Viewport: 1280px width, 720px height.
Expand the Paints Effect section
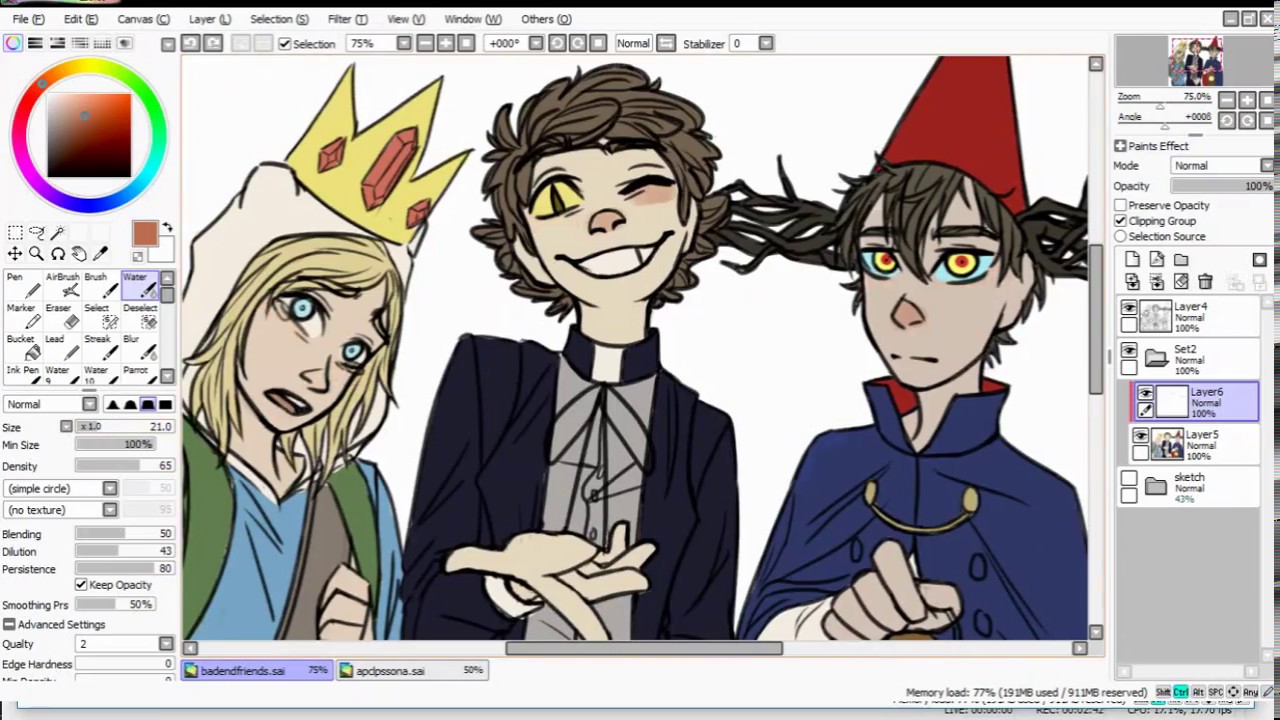1120,146
